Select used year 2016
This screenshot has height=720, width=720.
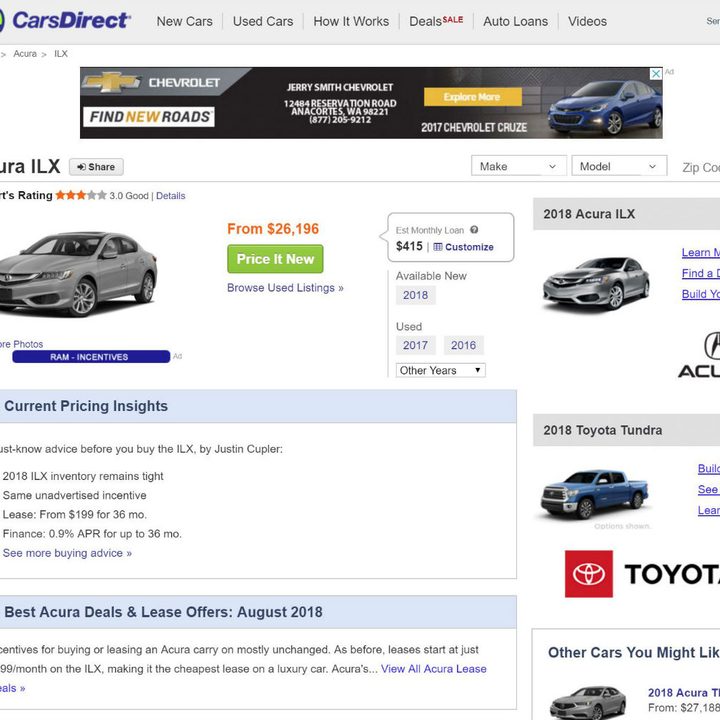point(463,345)
